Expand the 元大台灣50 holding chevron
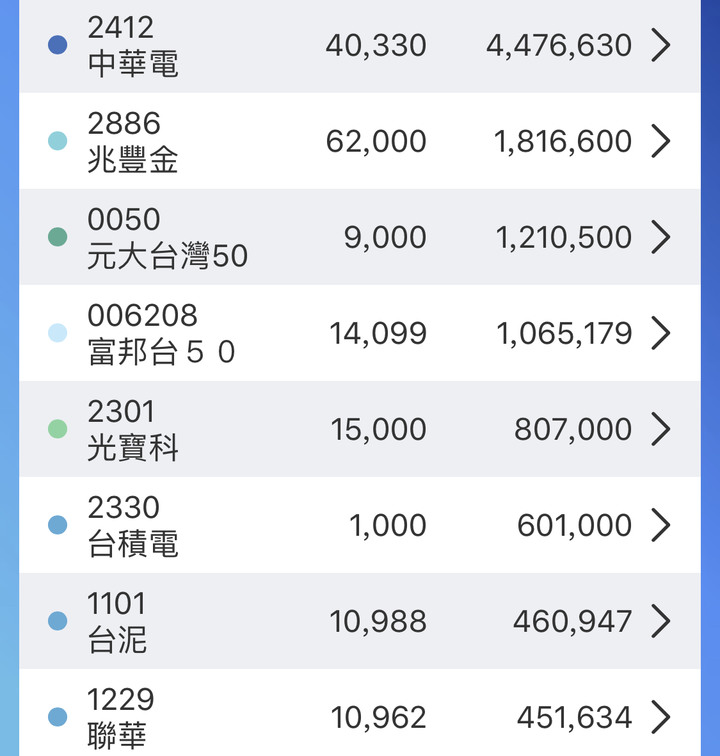Viewport: 720px width, 756px height. 660,237
